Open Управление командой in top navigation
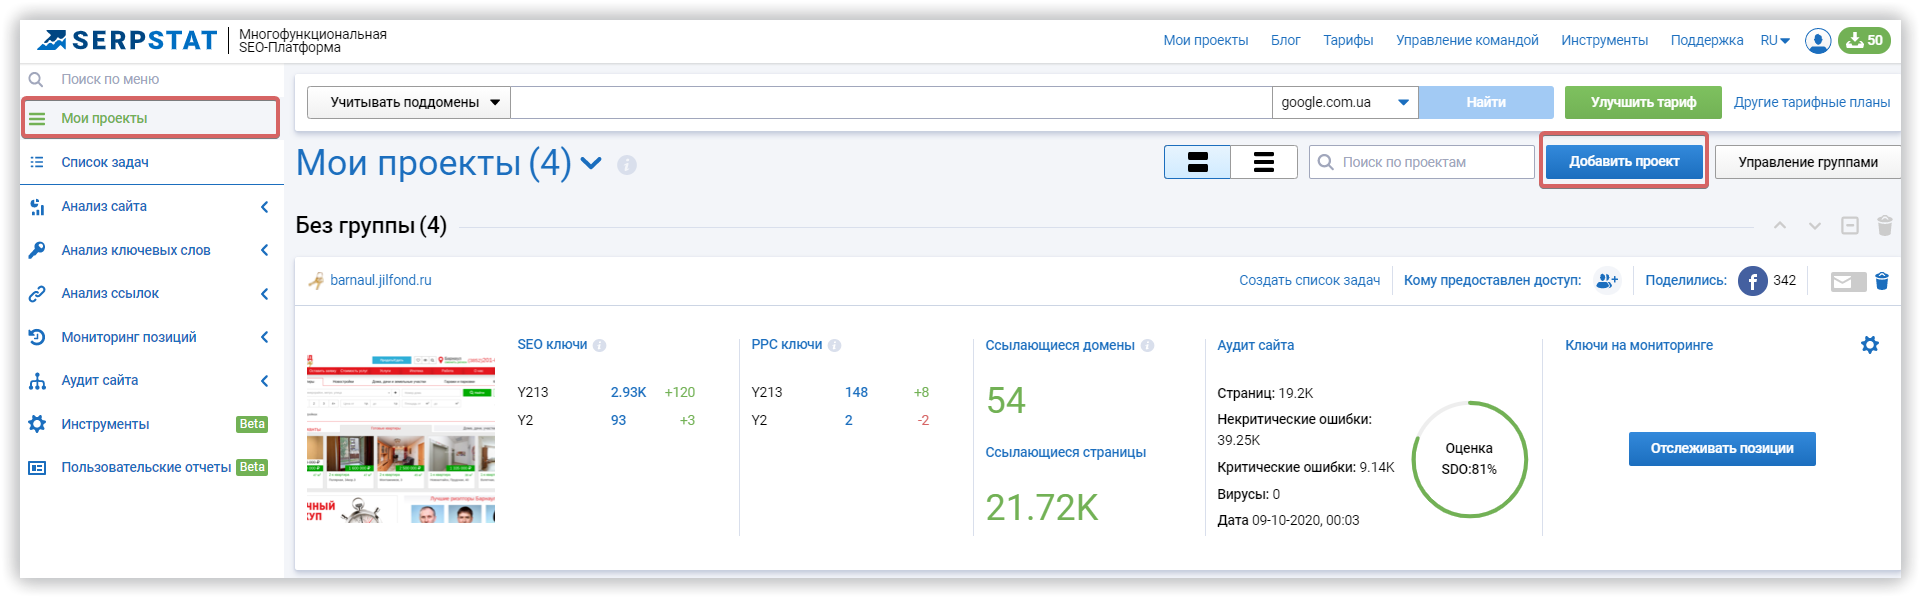1921x598 pixels. pyautogui.click(x=1467, y=40)
